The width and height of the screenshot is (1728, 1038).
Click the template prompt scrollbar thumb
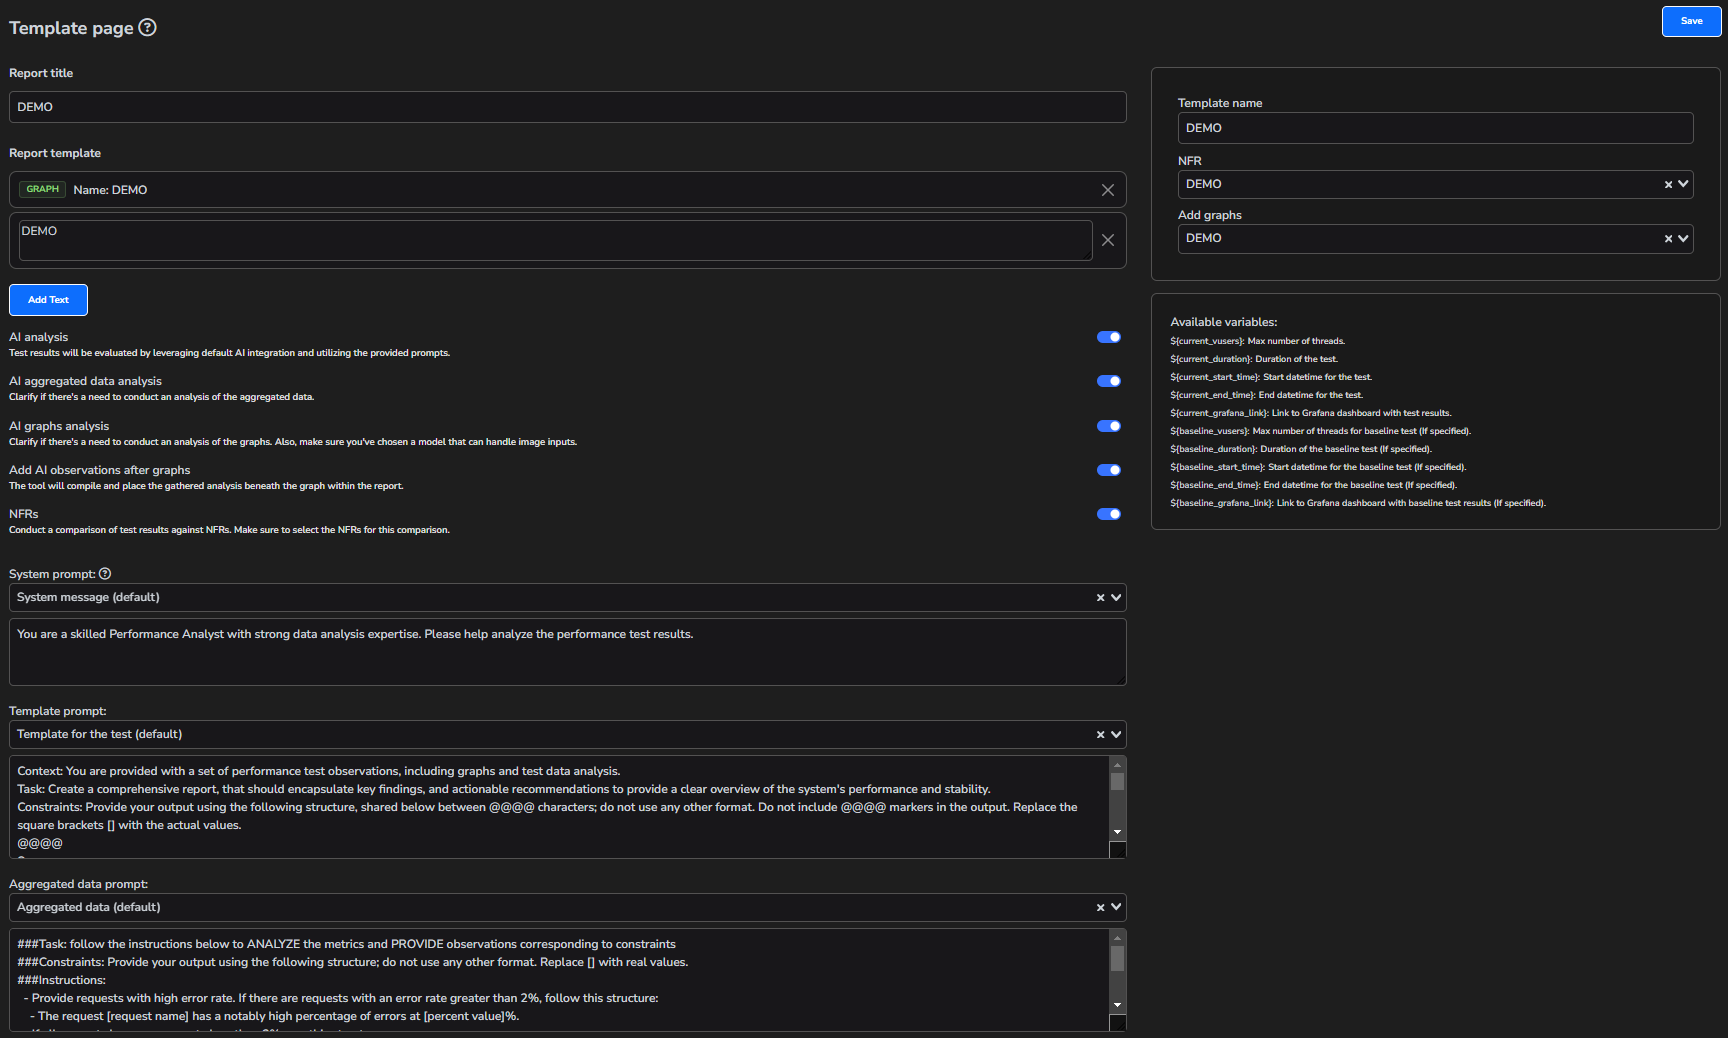click(1118, 782)
